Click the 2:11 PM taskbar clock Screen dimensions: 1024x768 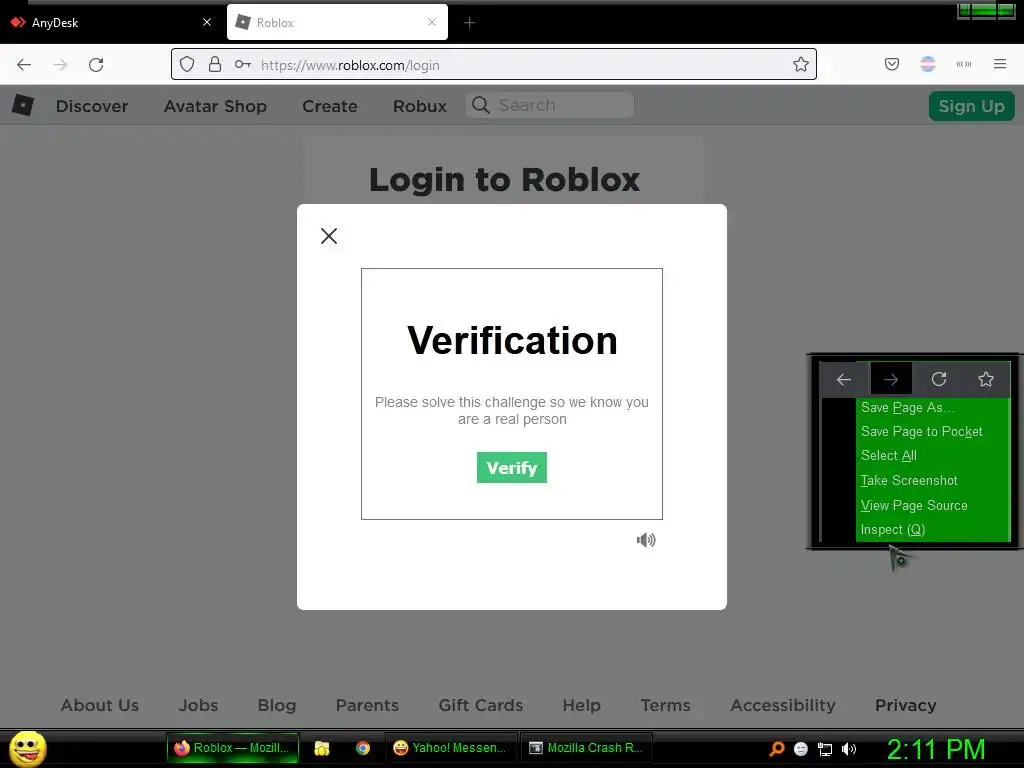[x=936, y=749]
